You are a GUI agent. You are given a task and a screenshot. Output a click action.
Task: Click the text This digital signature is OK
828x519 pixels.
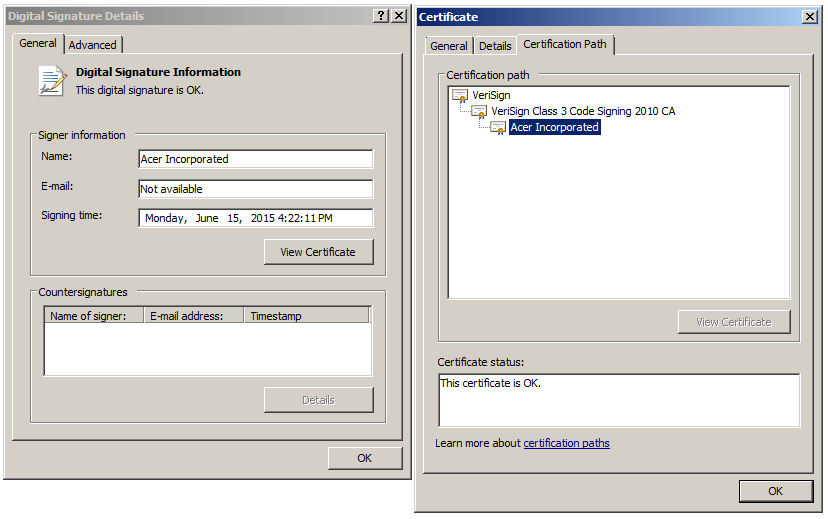tap(139, 90)
